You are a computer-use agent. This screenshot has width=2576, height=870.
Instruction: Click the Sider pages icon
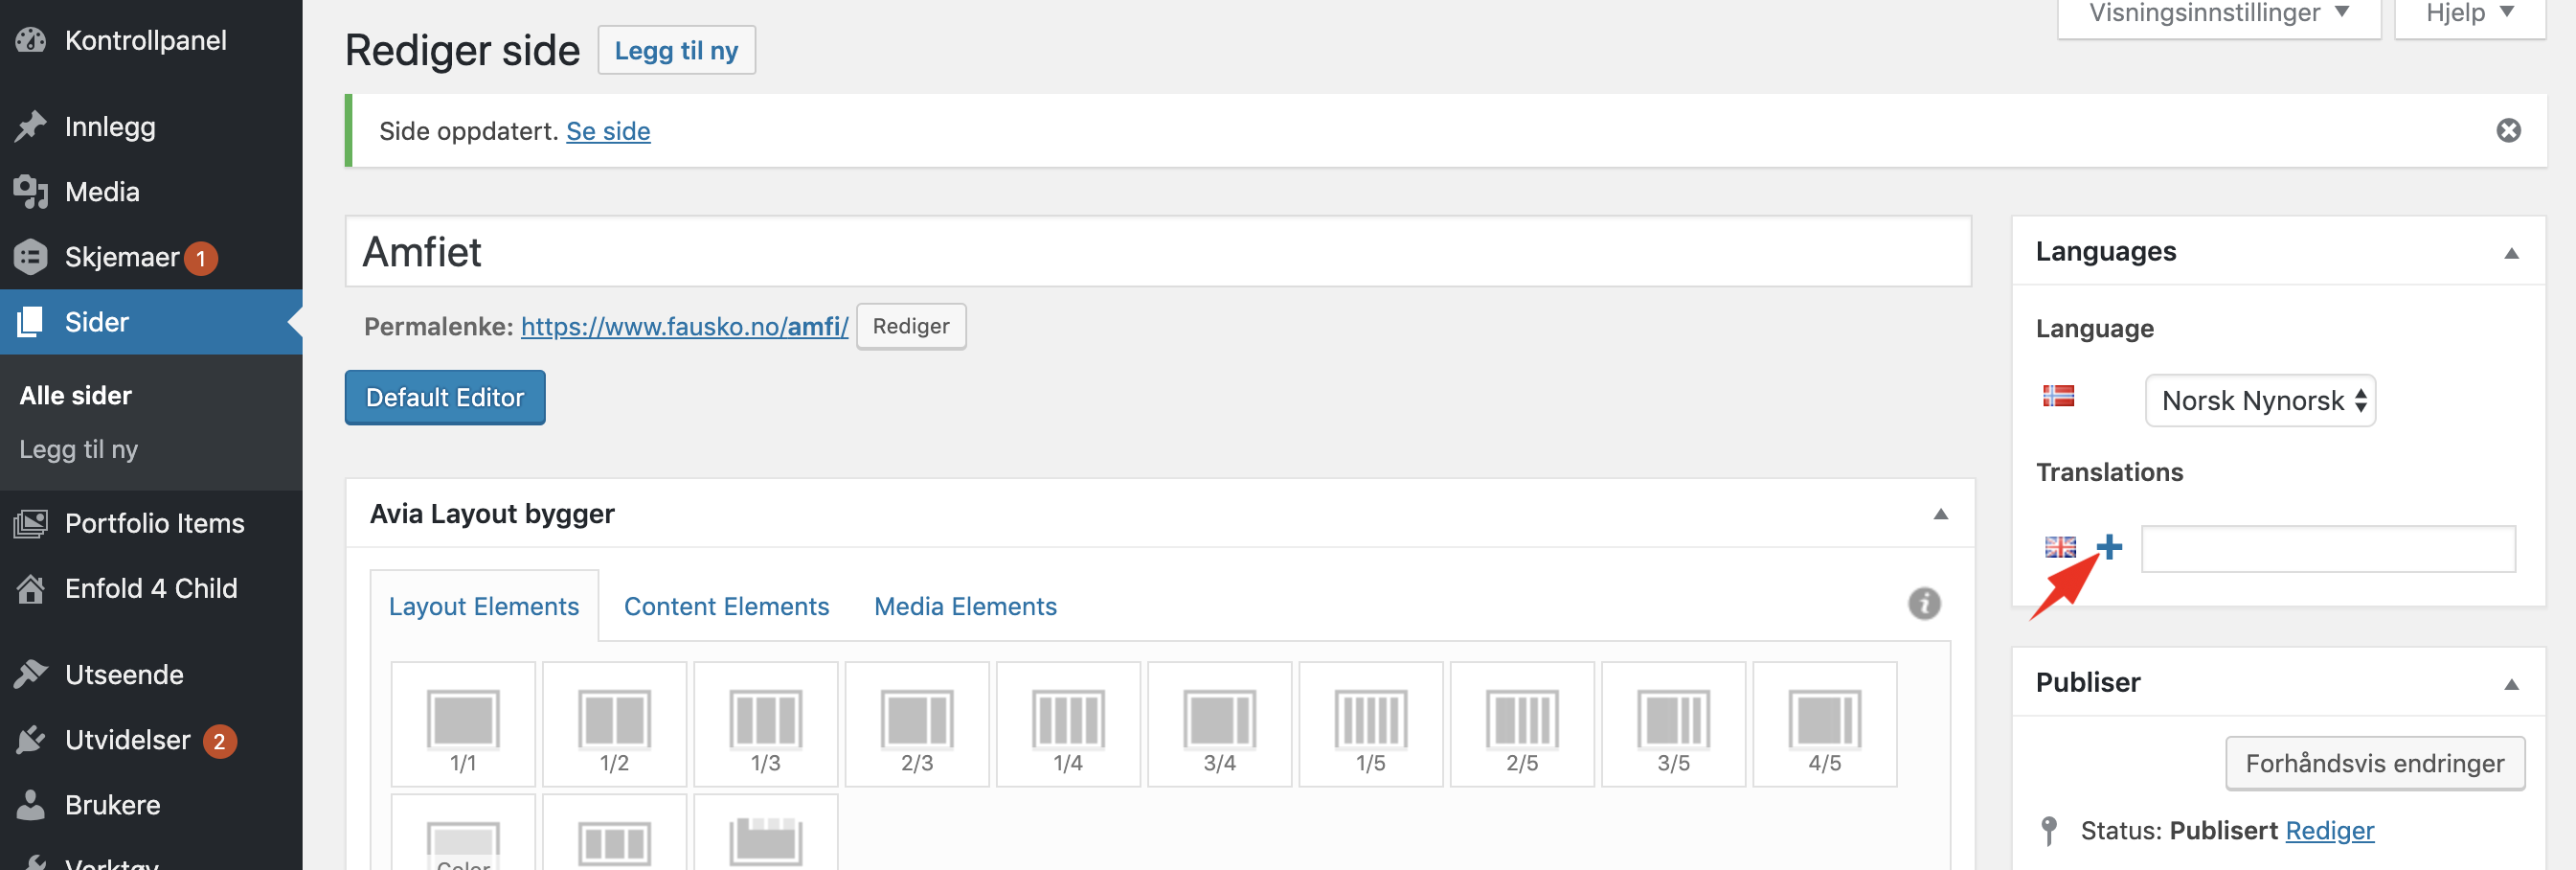pos(31,322)
